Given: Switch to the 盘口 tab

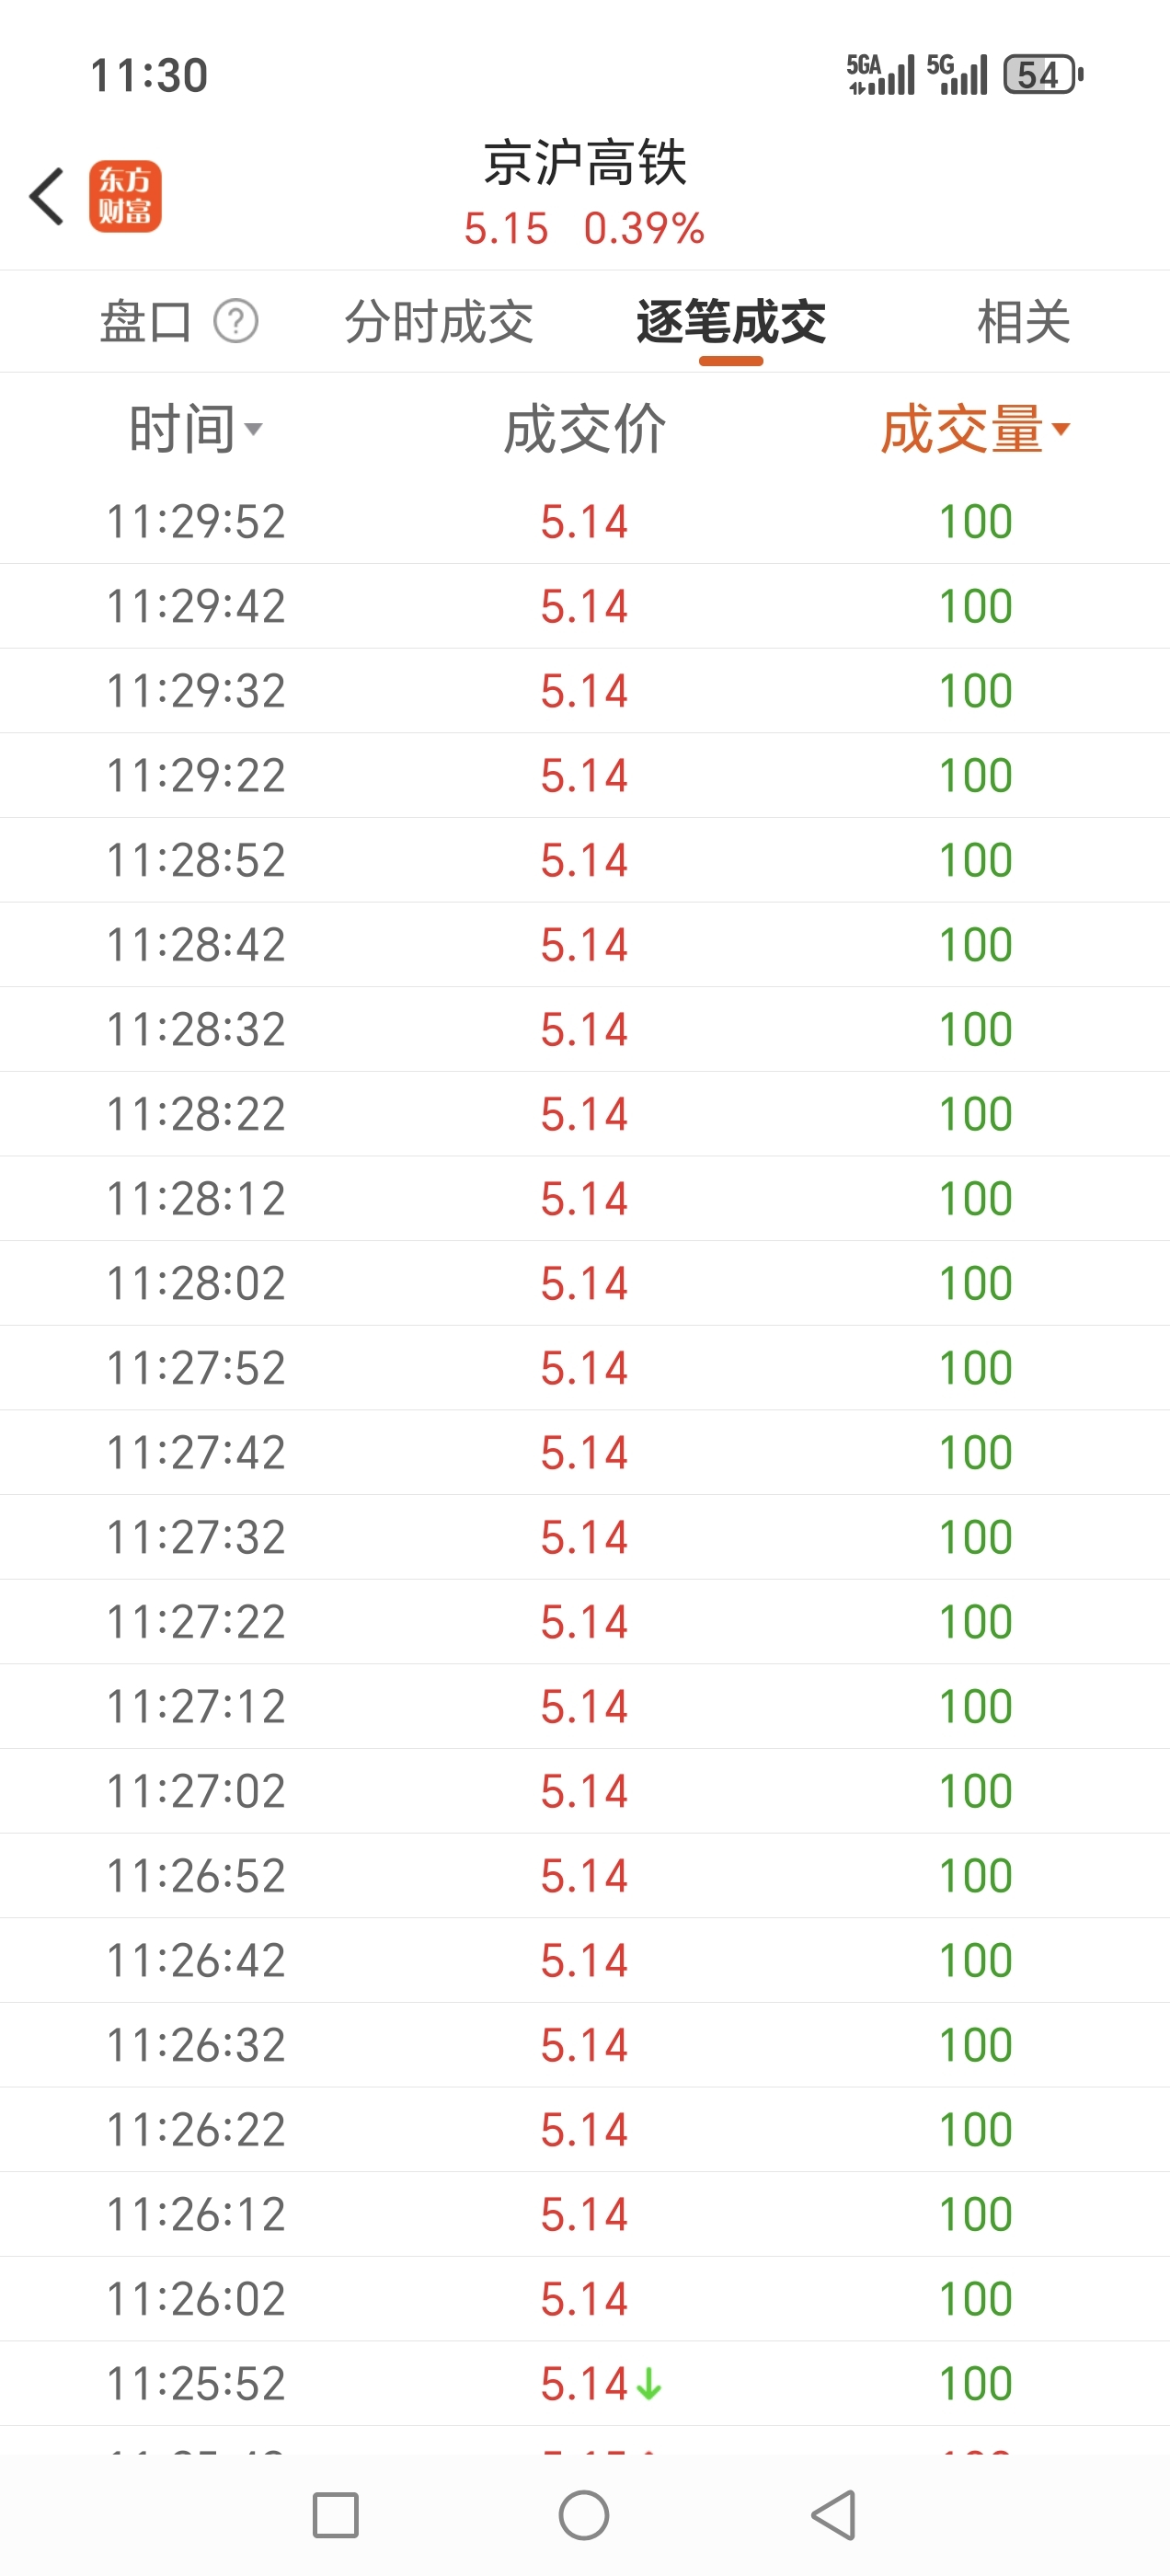Looking at the screenshot, I should (145, 322).
